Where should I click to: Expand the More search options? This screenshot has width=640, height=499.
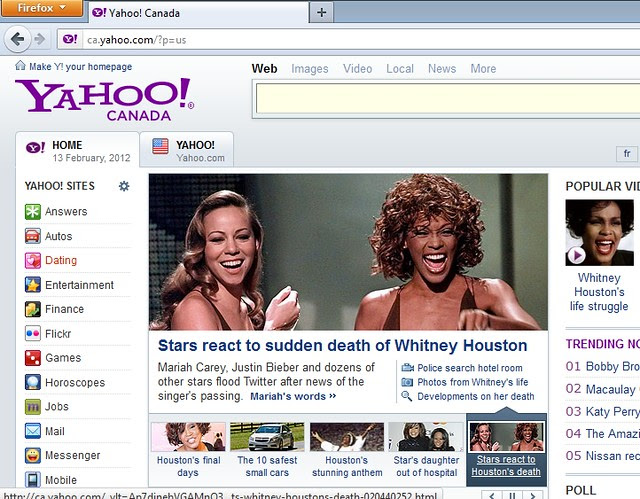pyautogui.click(x=483, y=69)
